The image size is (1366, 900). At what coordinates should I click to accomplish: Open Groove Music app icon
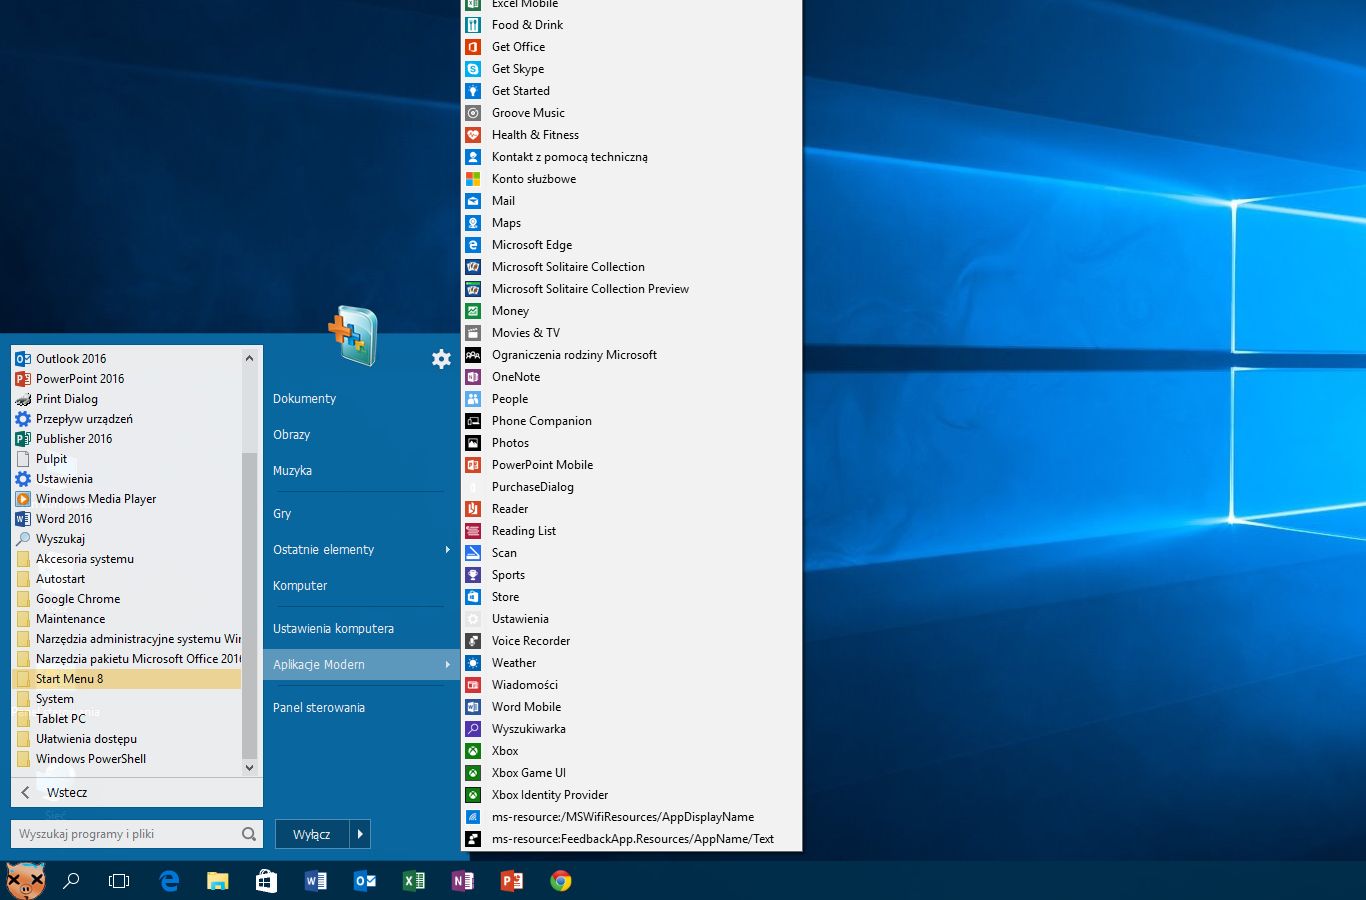(473, 113)
